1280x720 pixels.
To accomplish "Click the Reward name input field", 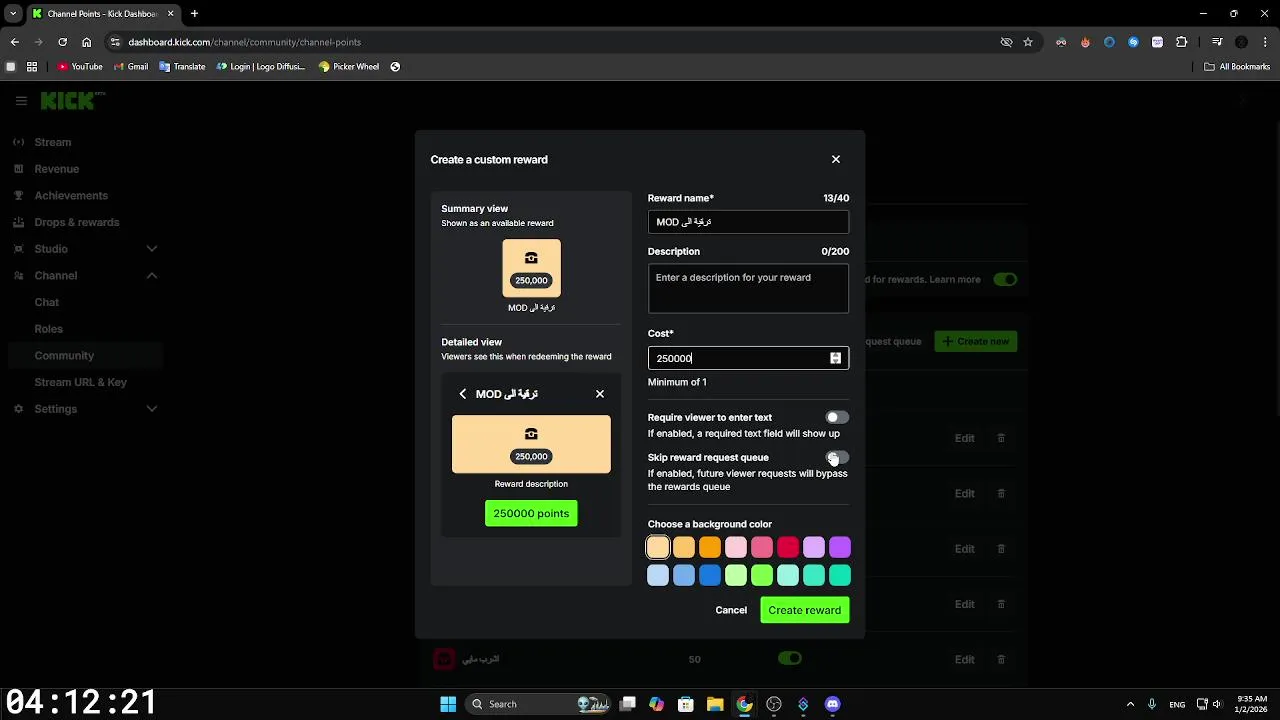I will [748, 222].
